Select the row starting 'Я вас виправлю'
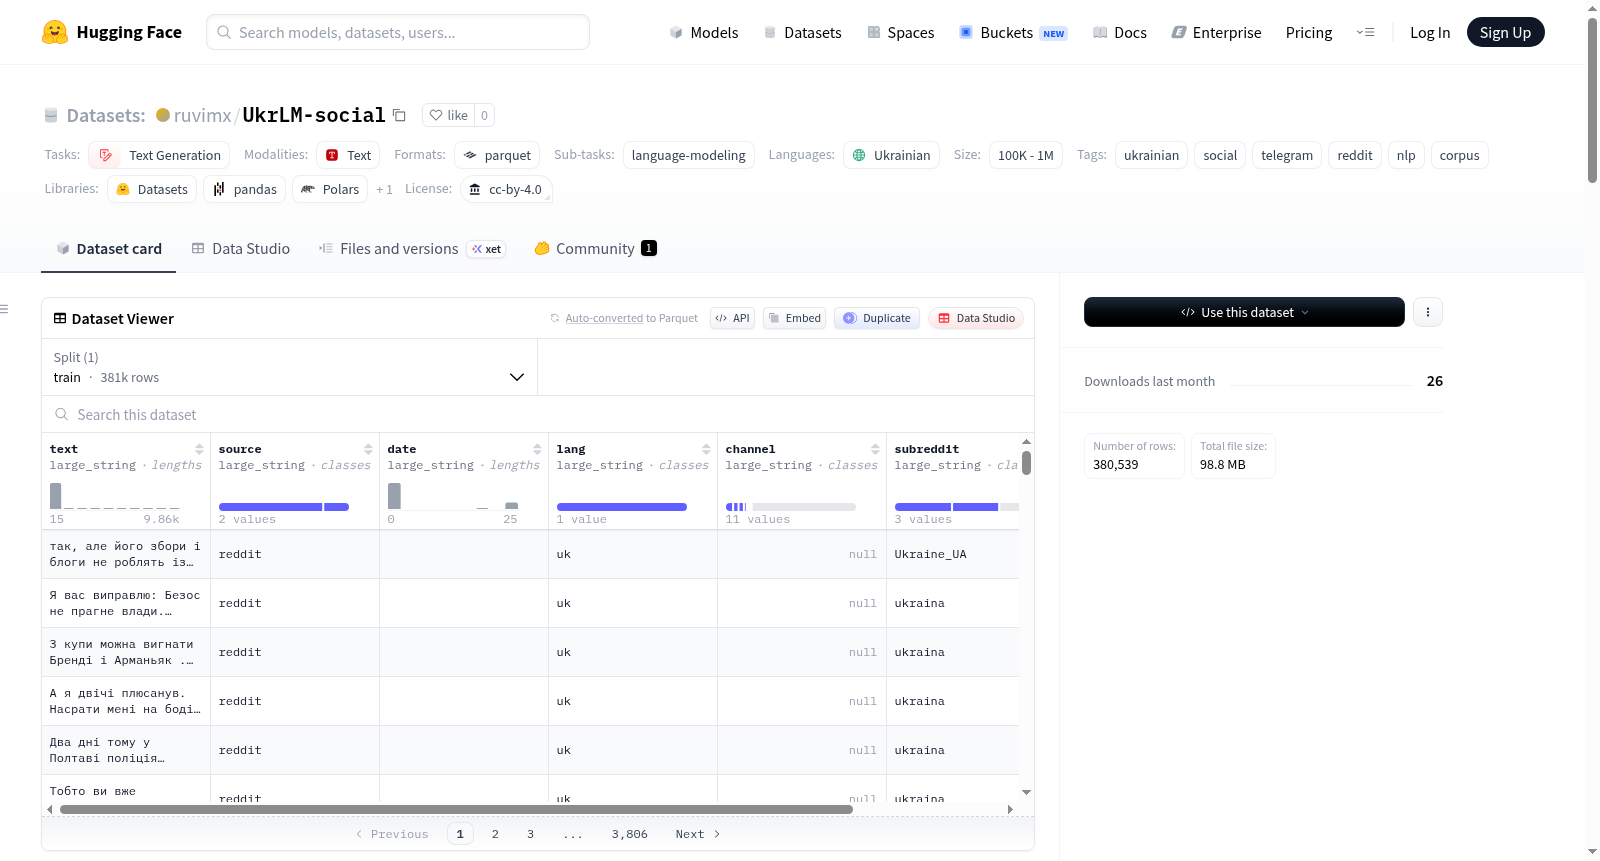Image resolution: width=1600 pixels, height=861 pixels. [530, 603]
